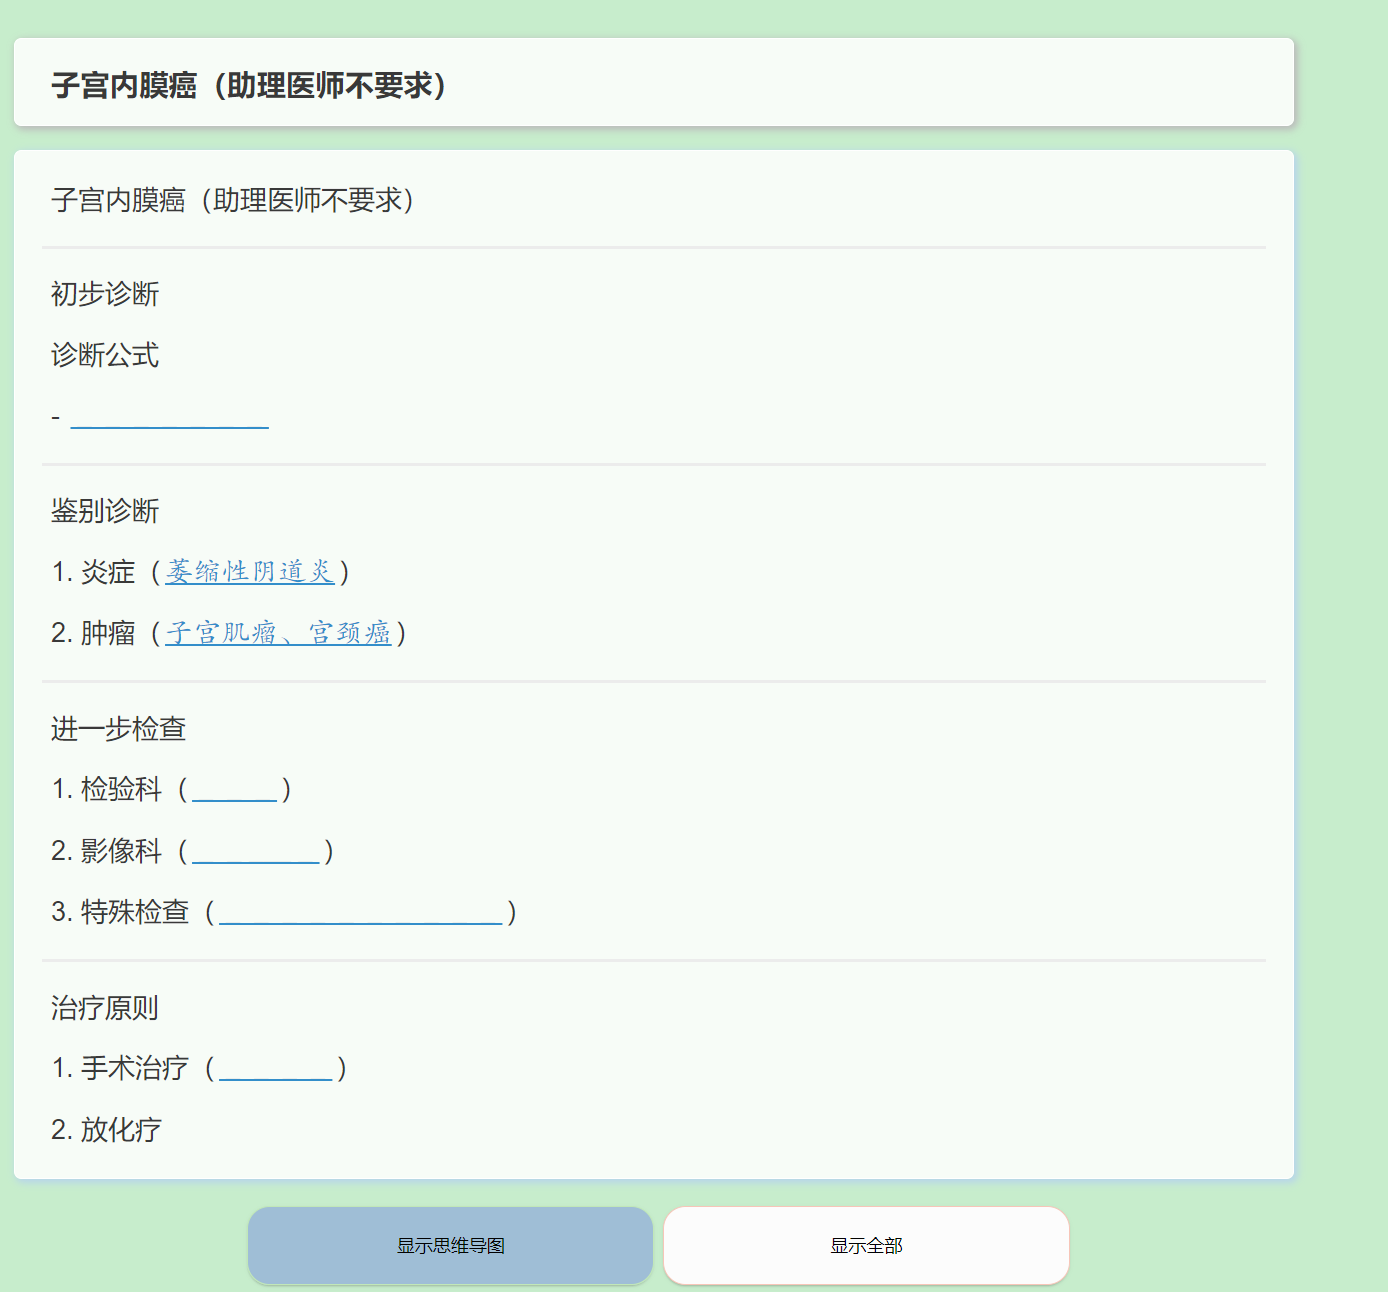Reveal the blank after 检验科

[x=234, y=790]
